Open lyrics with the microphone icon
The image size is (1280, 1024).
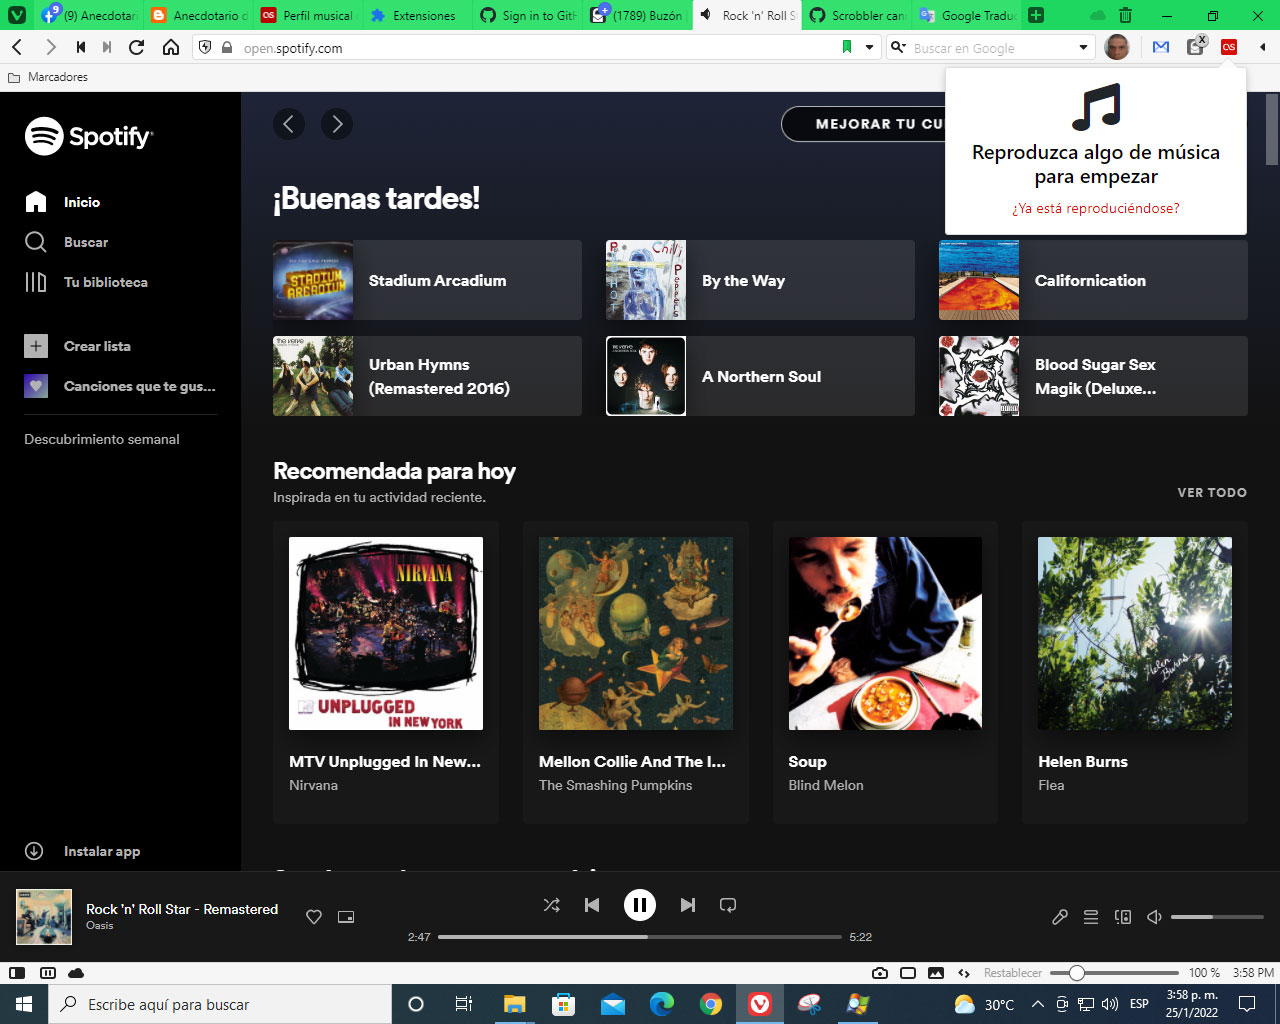(x=1060, y=917)
